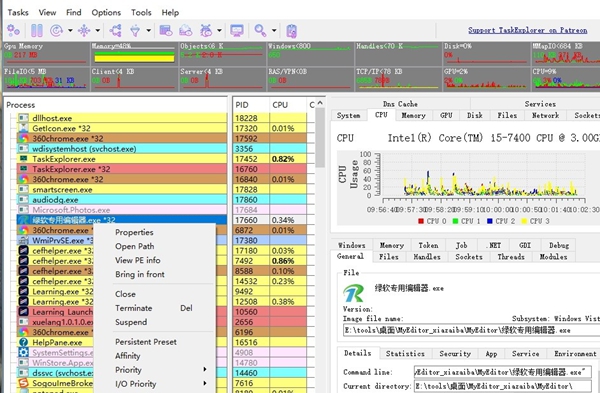
Task: Choose Close in the context menu
Action: [x=125, y=294]
